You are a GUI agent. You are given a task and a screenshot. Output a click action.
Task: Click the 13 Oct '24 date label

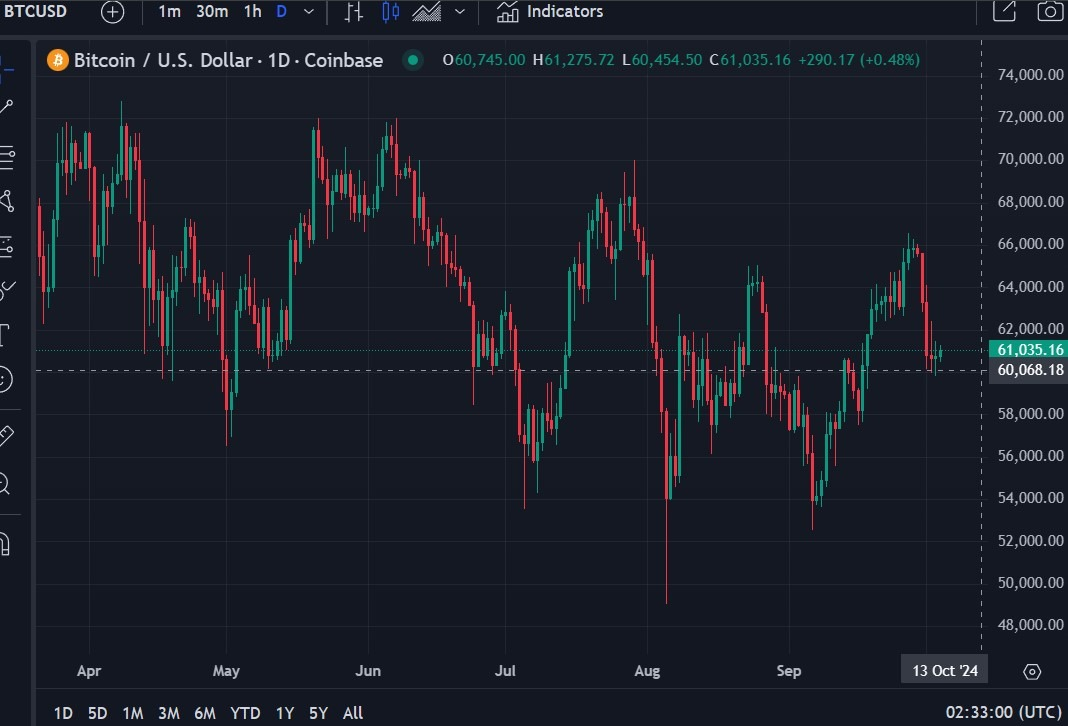(945, 670)
